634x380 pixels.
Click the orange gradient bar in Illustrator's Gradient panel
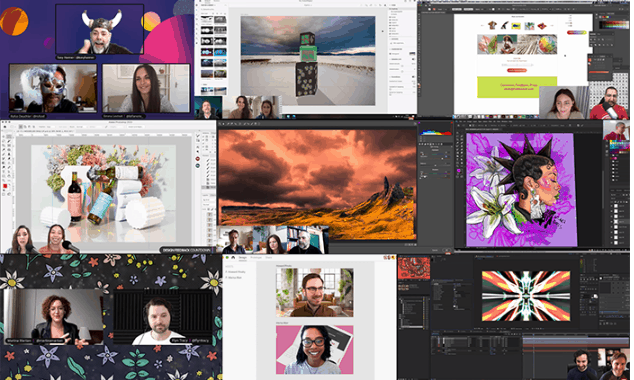(599, 72)
